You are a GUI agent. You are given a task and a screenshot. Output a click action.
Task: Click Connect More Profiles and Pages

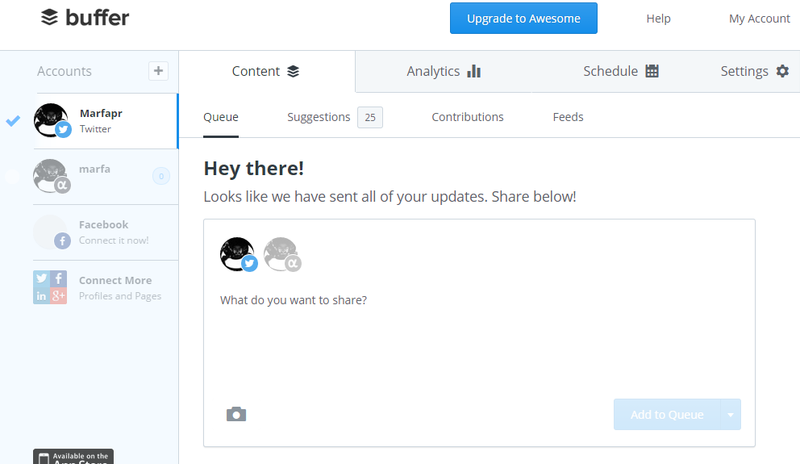click(x=120, y=296)
